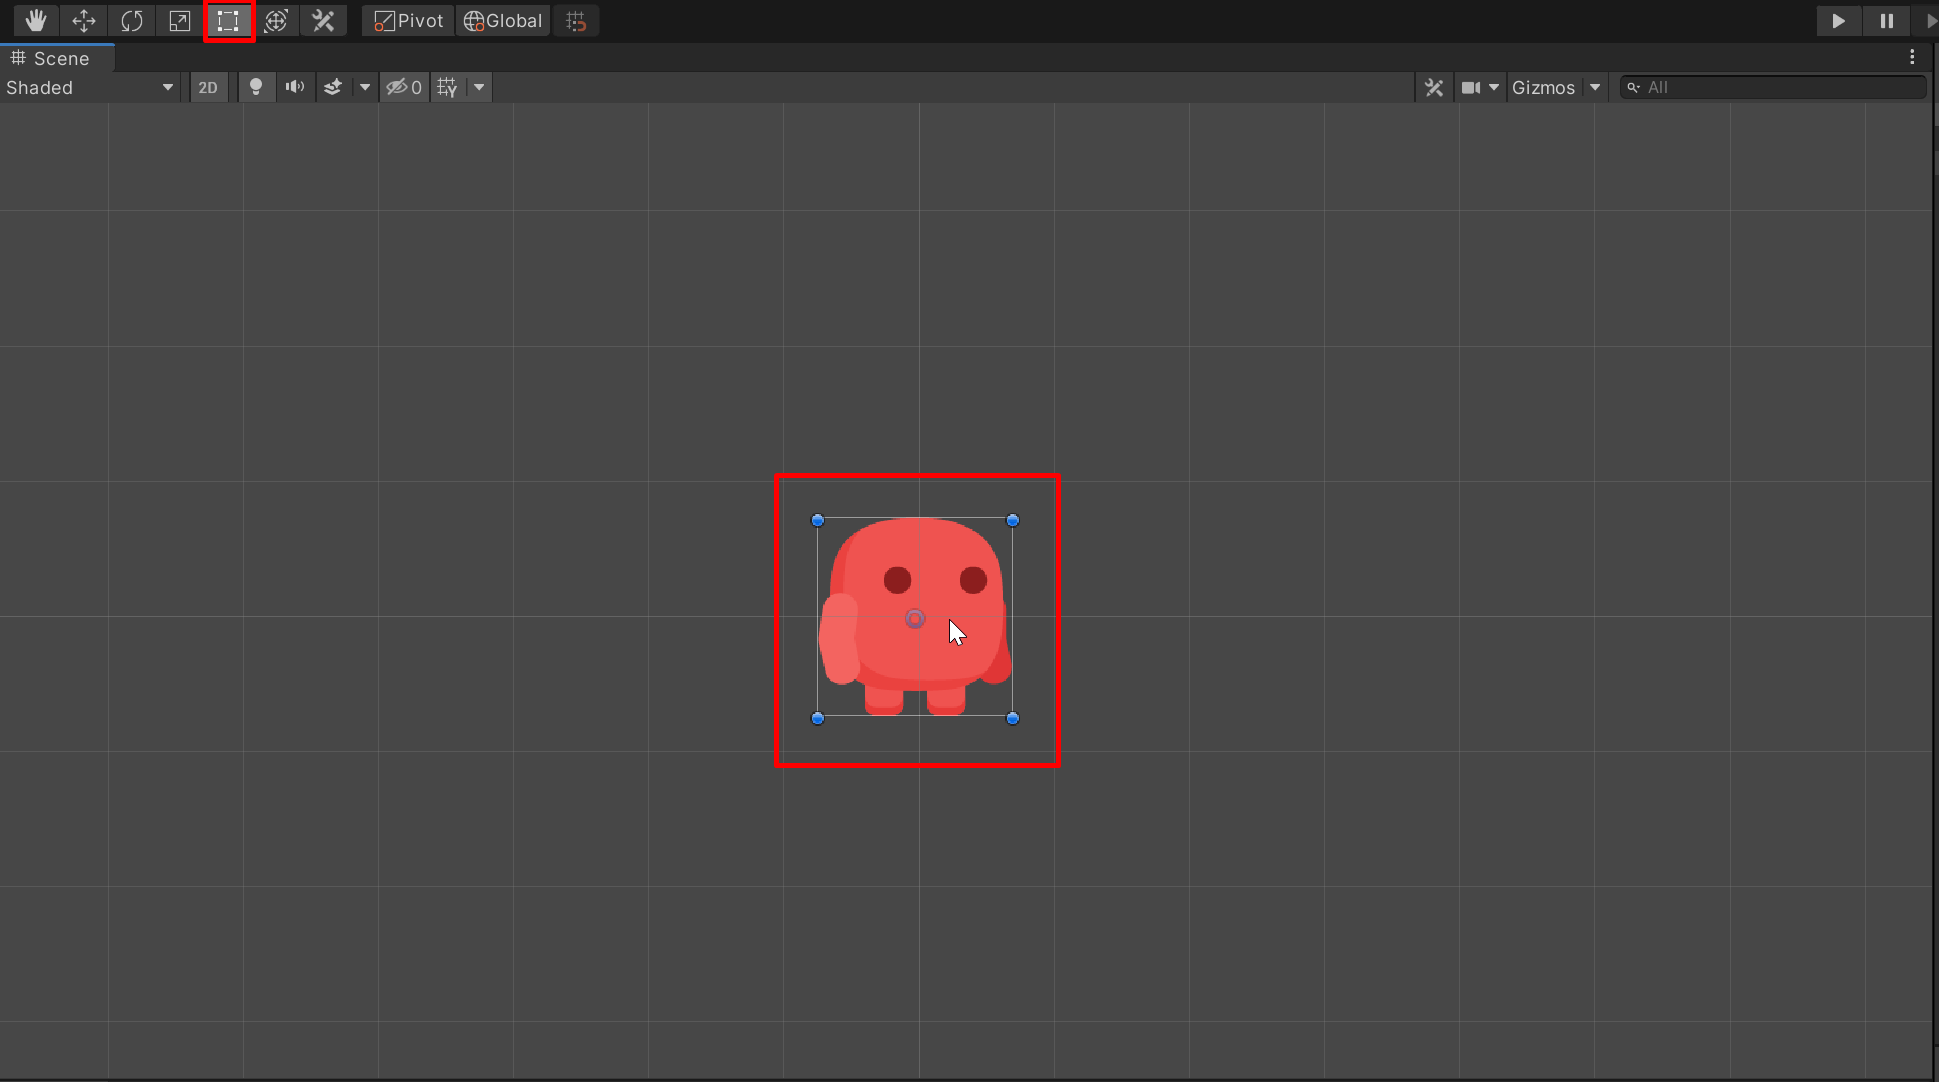Select the Rotate tool
Viewport: 1939px width, 1082px height.
tap(132, 21)
